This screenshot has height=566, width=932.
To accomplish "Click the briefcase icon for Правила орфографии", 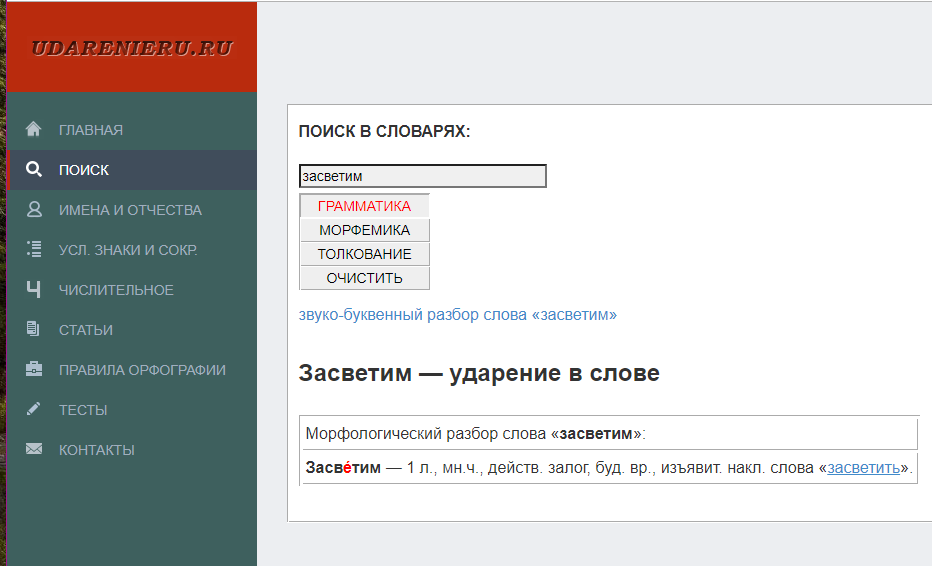I will coord(34,370).
